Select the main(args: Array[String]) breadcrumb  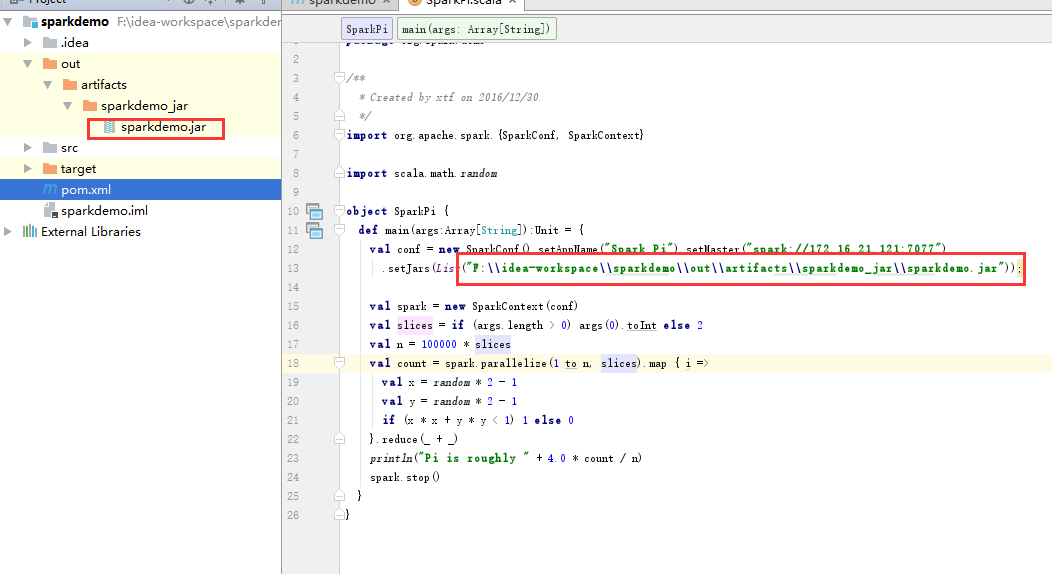tap(476, 29)
